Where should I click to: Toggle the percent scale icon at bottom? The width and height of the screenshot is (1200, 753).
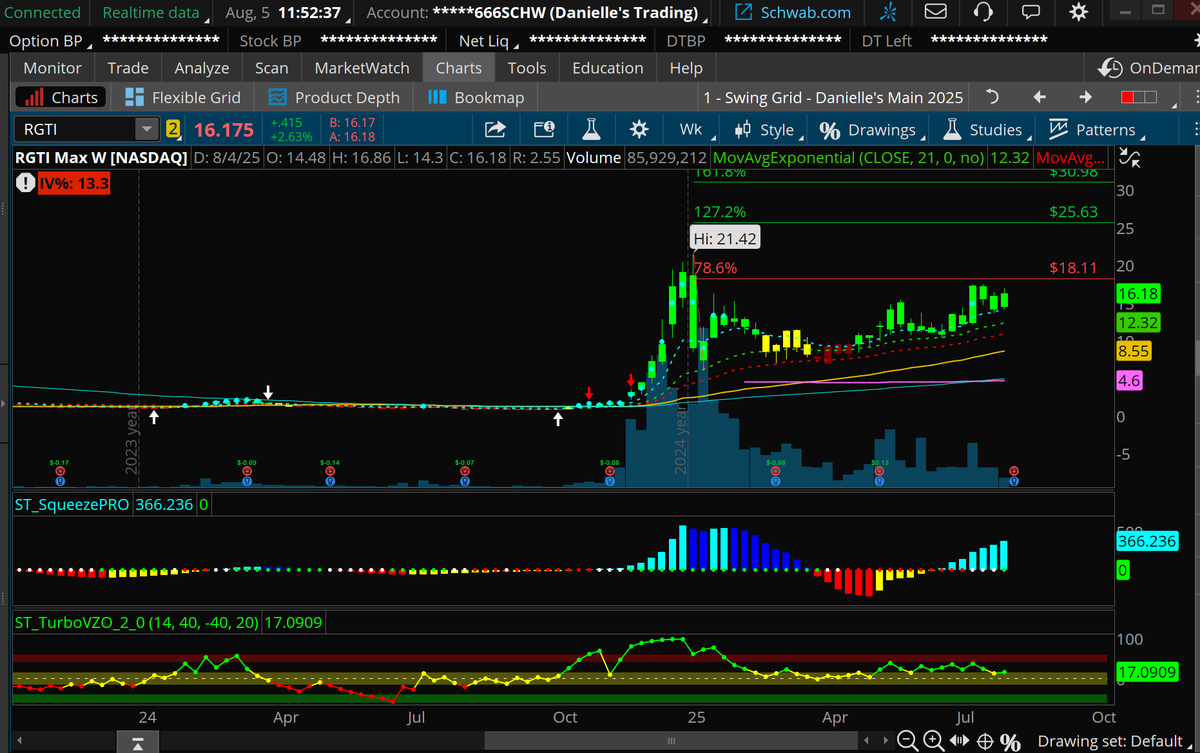1010,741
